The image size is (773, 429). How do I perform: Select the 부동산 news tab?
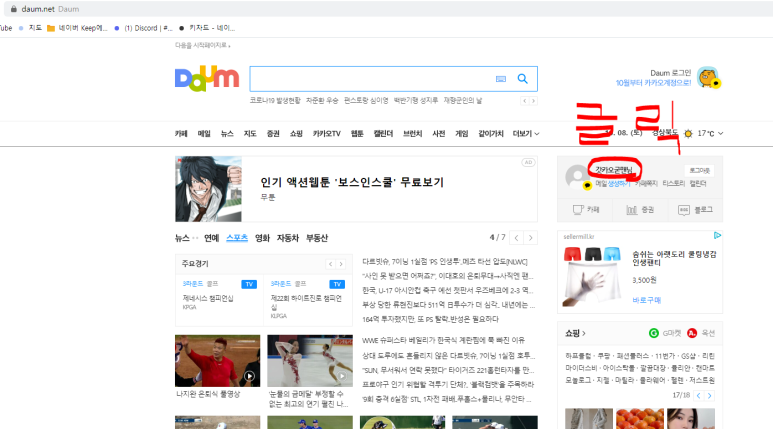317,238
